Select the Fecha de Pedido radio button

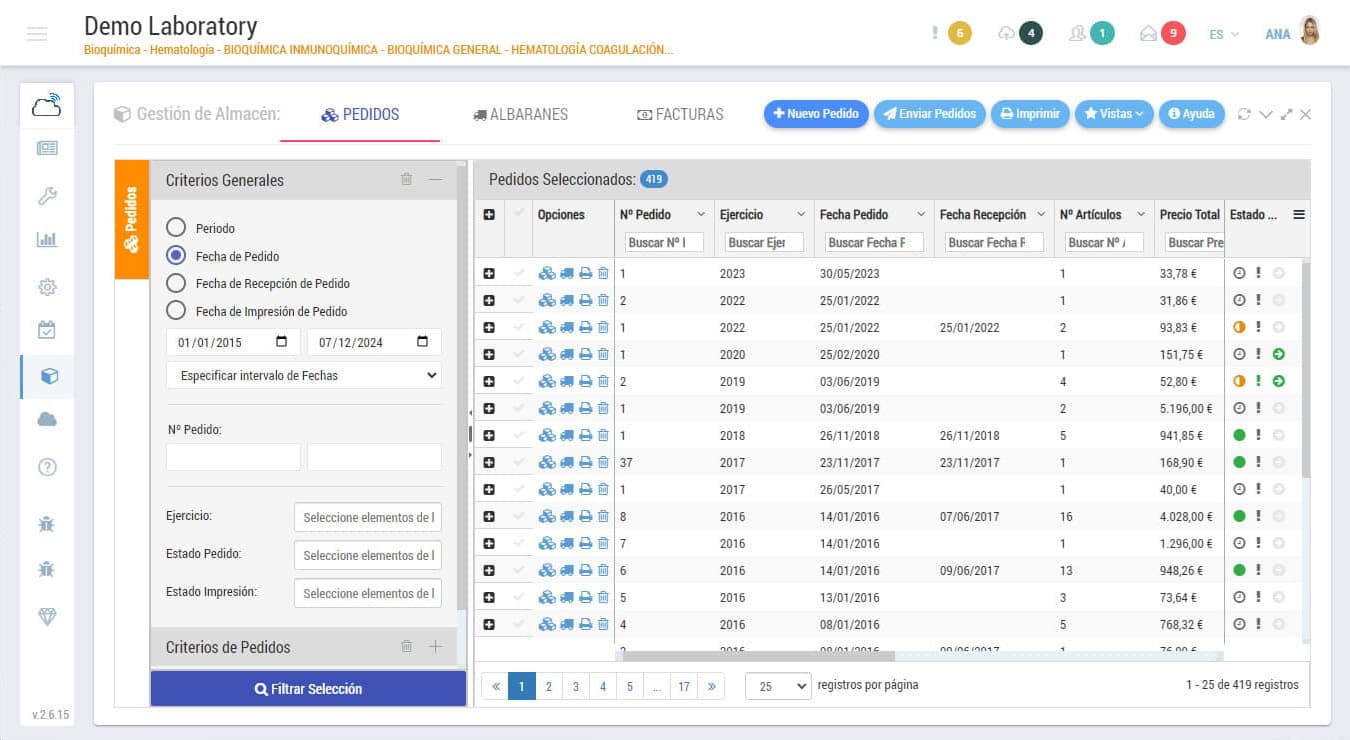click(176, 255)
